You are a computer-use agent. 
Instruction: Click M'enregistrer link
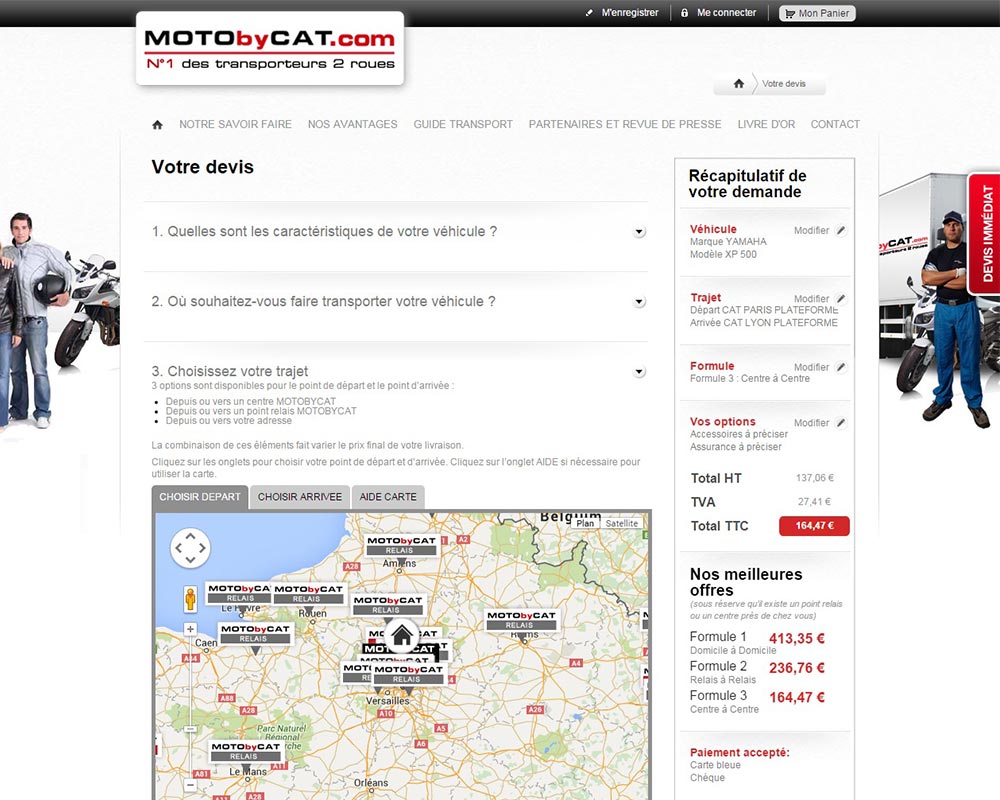(630, 13)
